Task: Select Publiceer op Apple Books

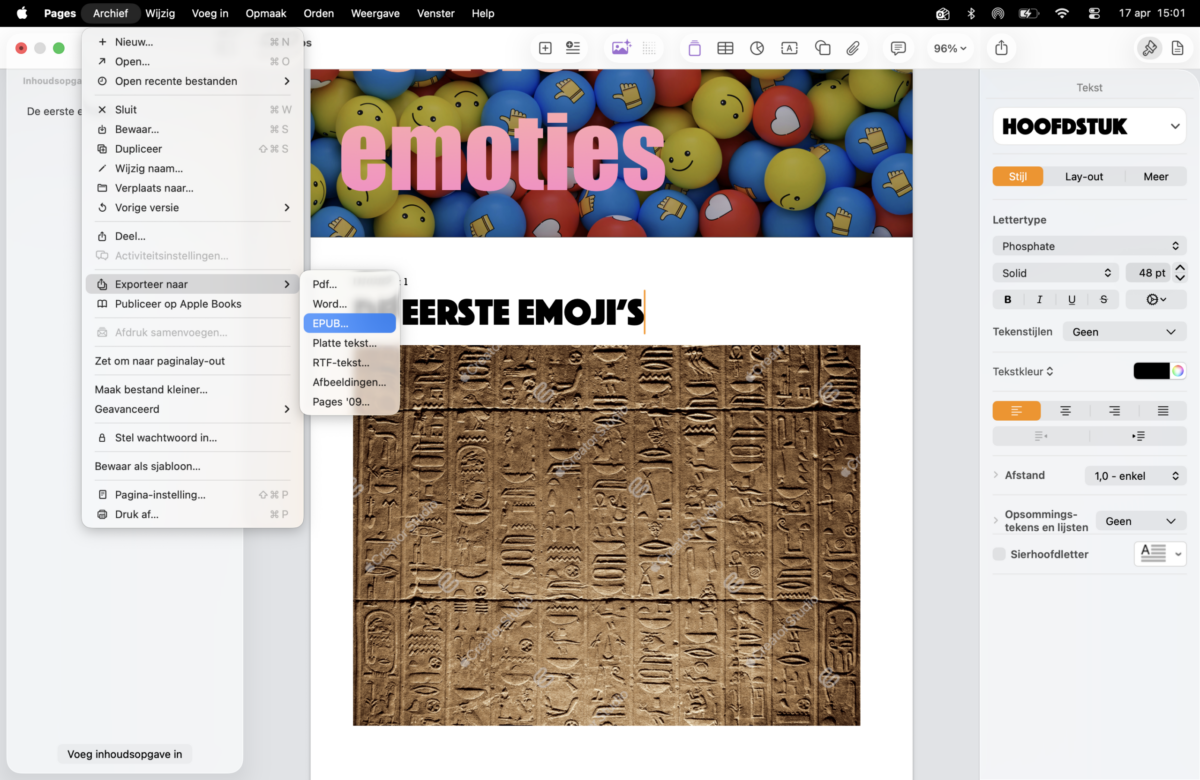Action: click(x=178, y=304)
